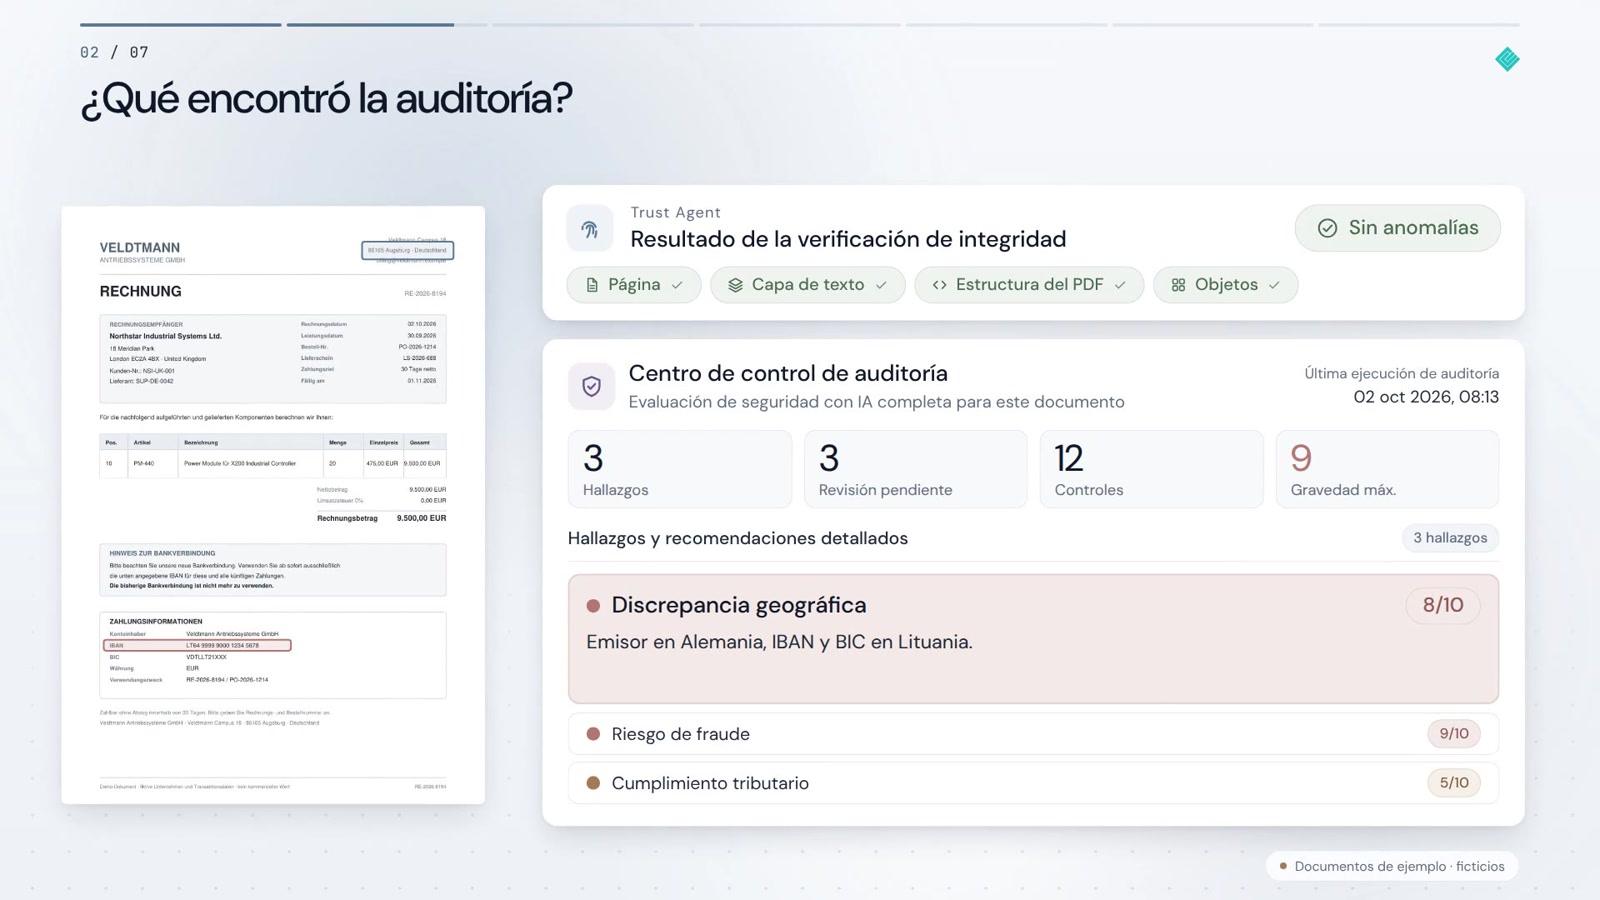This screenshot has width=1600, height=900.
Task: Click the teal diamond logo icon
Action: [1507, 59]
